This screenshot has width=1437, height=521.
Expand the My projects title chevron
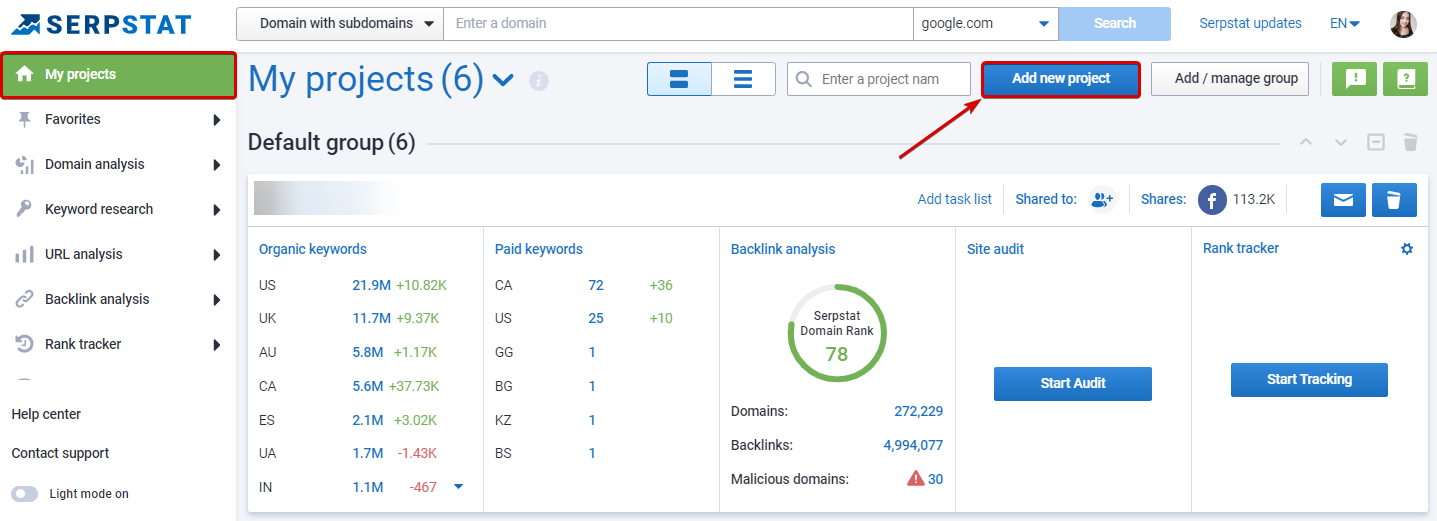tap(503, 80)
